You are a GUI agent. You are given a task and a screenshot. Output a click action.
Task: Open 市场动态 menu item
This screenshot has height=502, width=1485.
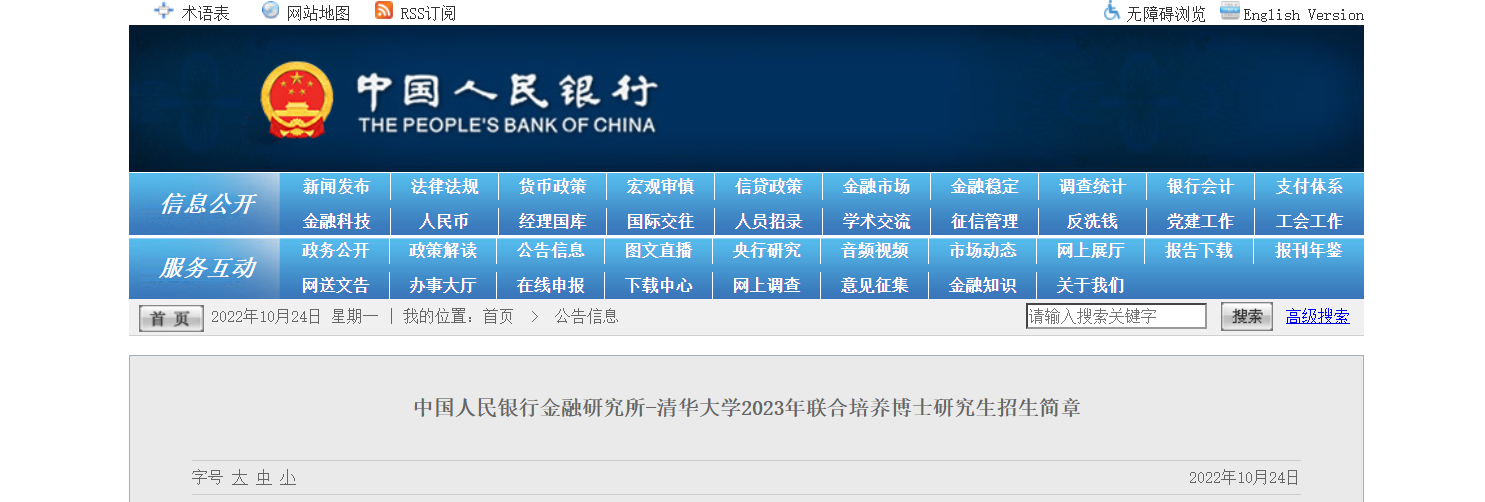click(x=984, y=251)
